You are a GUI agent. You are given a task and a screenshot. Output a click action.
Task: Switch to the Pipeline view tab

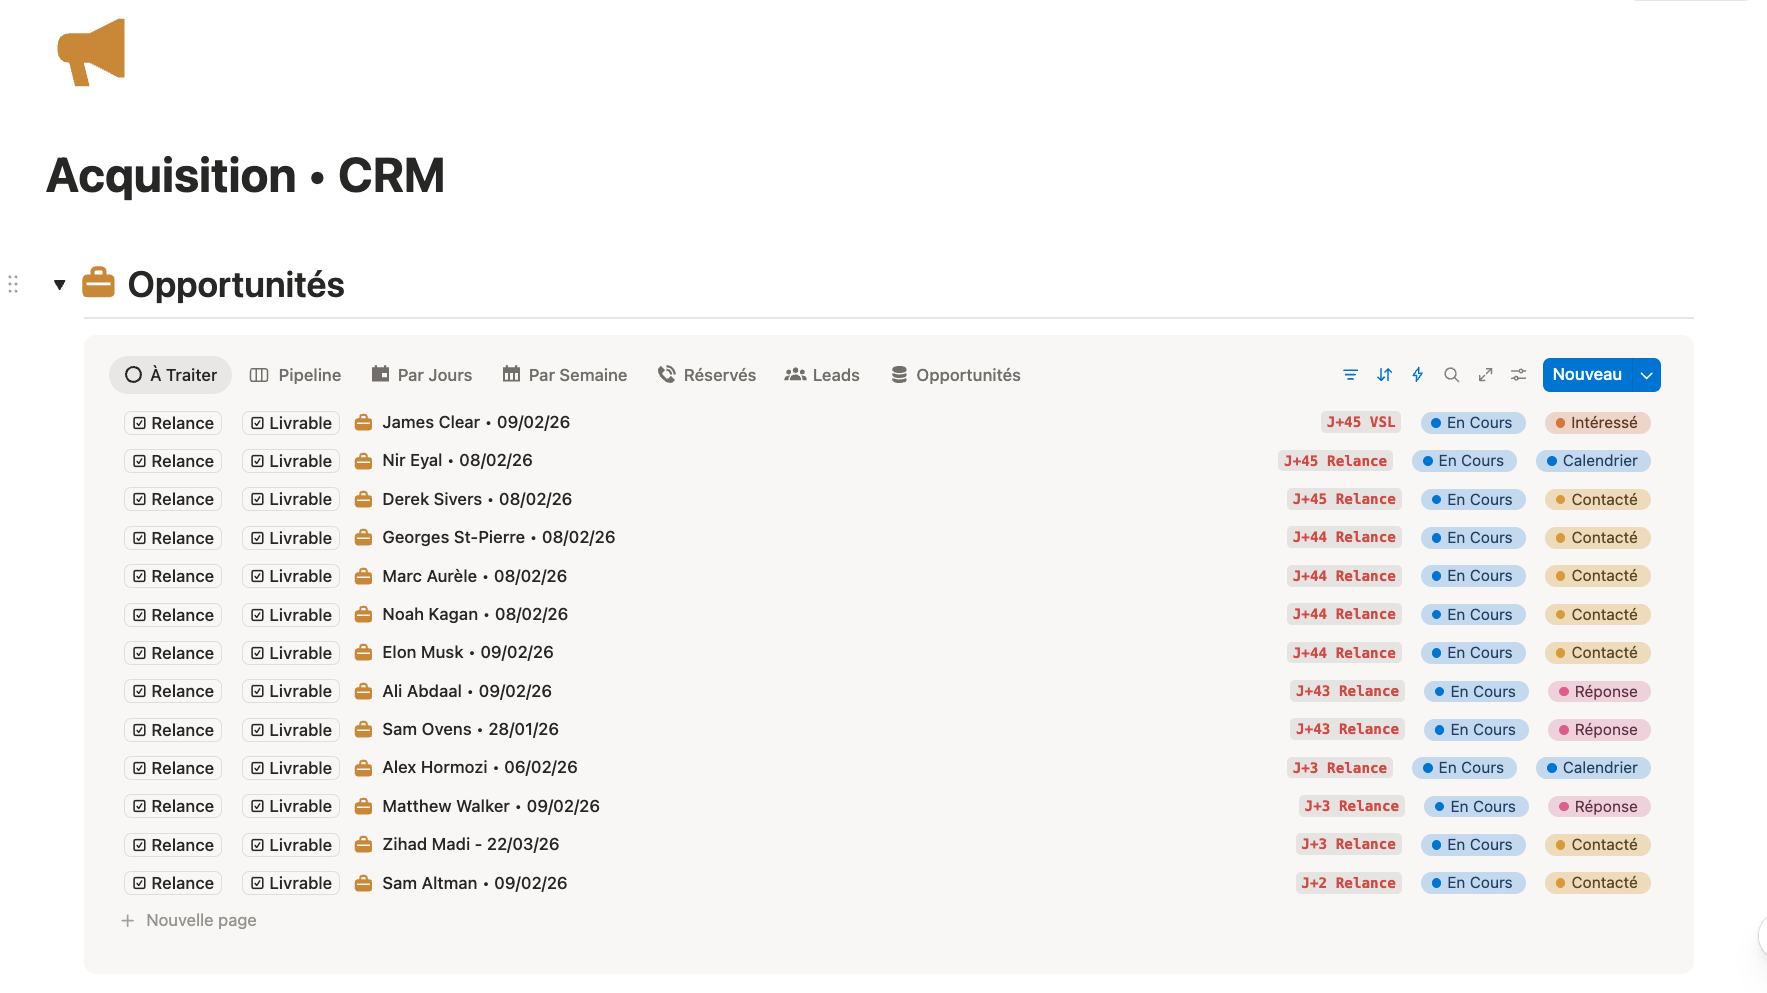(x=295, y=375)
